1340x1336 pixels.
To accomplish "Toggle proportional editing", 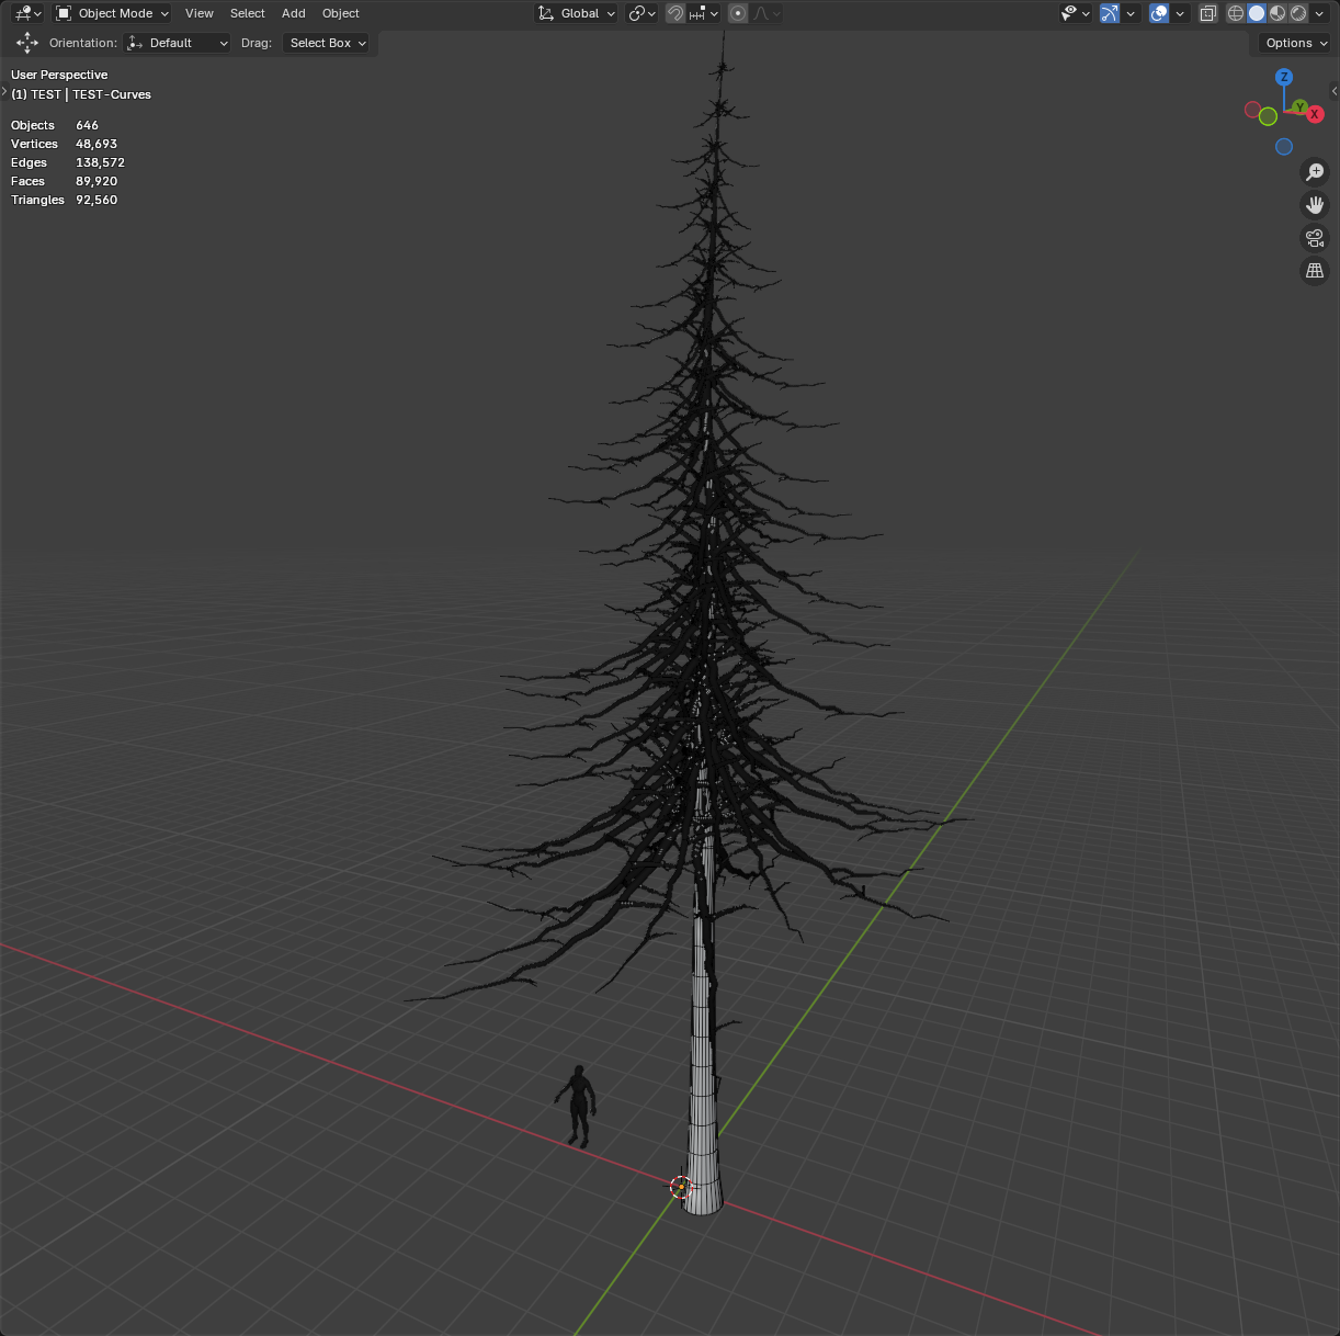I will (x=738, y=13).
